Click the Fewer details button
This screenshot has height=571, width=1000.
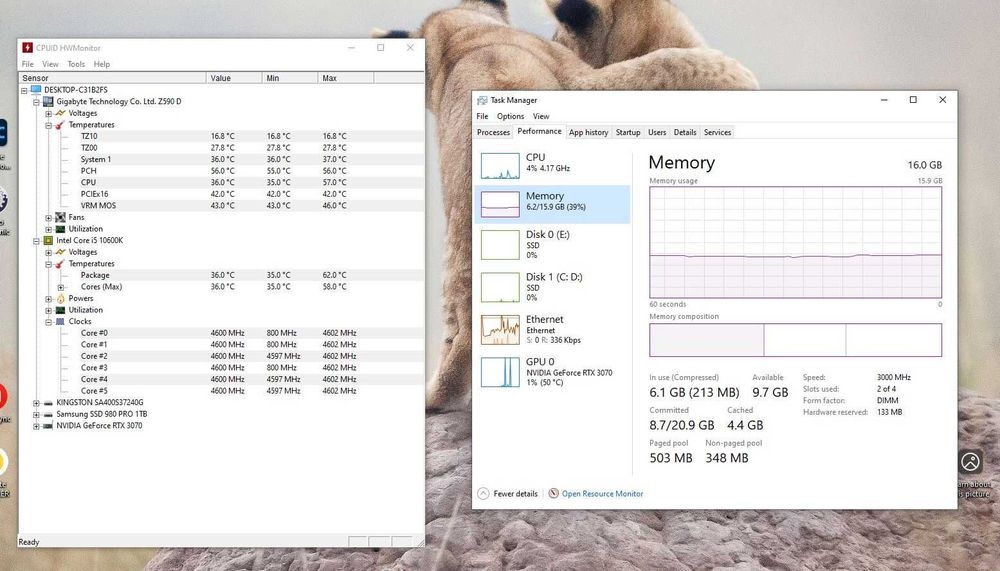tap(508, 493)
